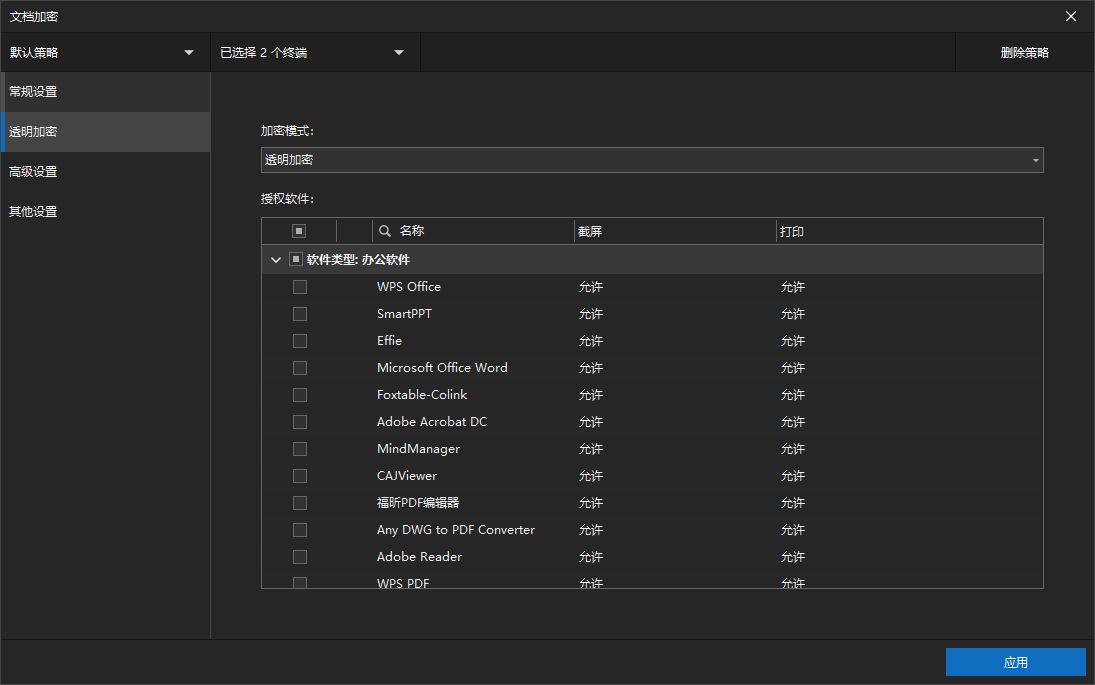The image size is (1095, 685).
Task: Check the Adobe Acrobat DC checkbox
Action: pos(300,422)
